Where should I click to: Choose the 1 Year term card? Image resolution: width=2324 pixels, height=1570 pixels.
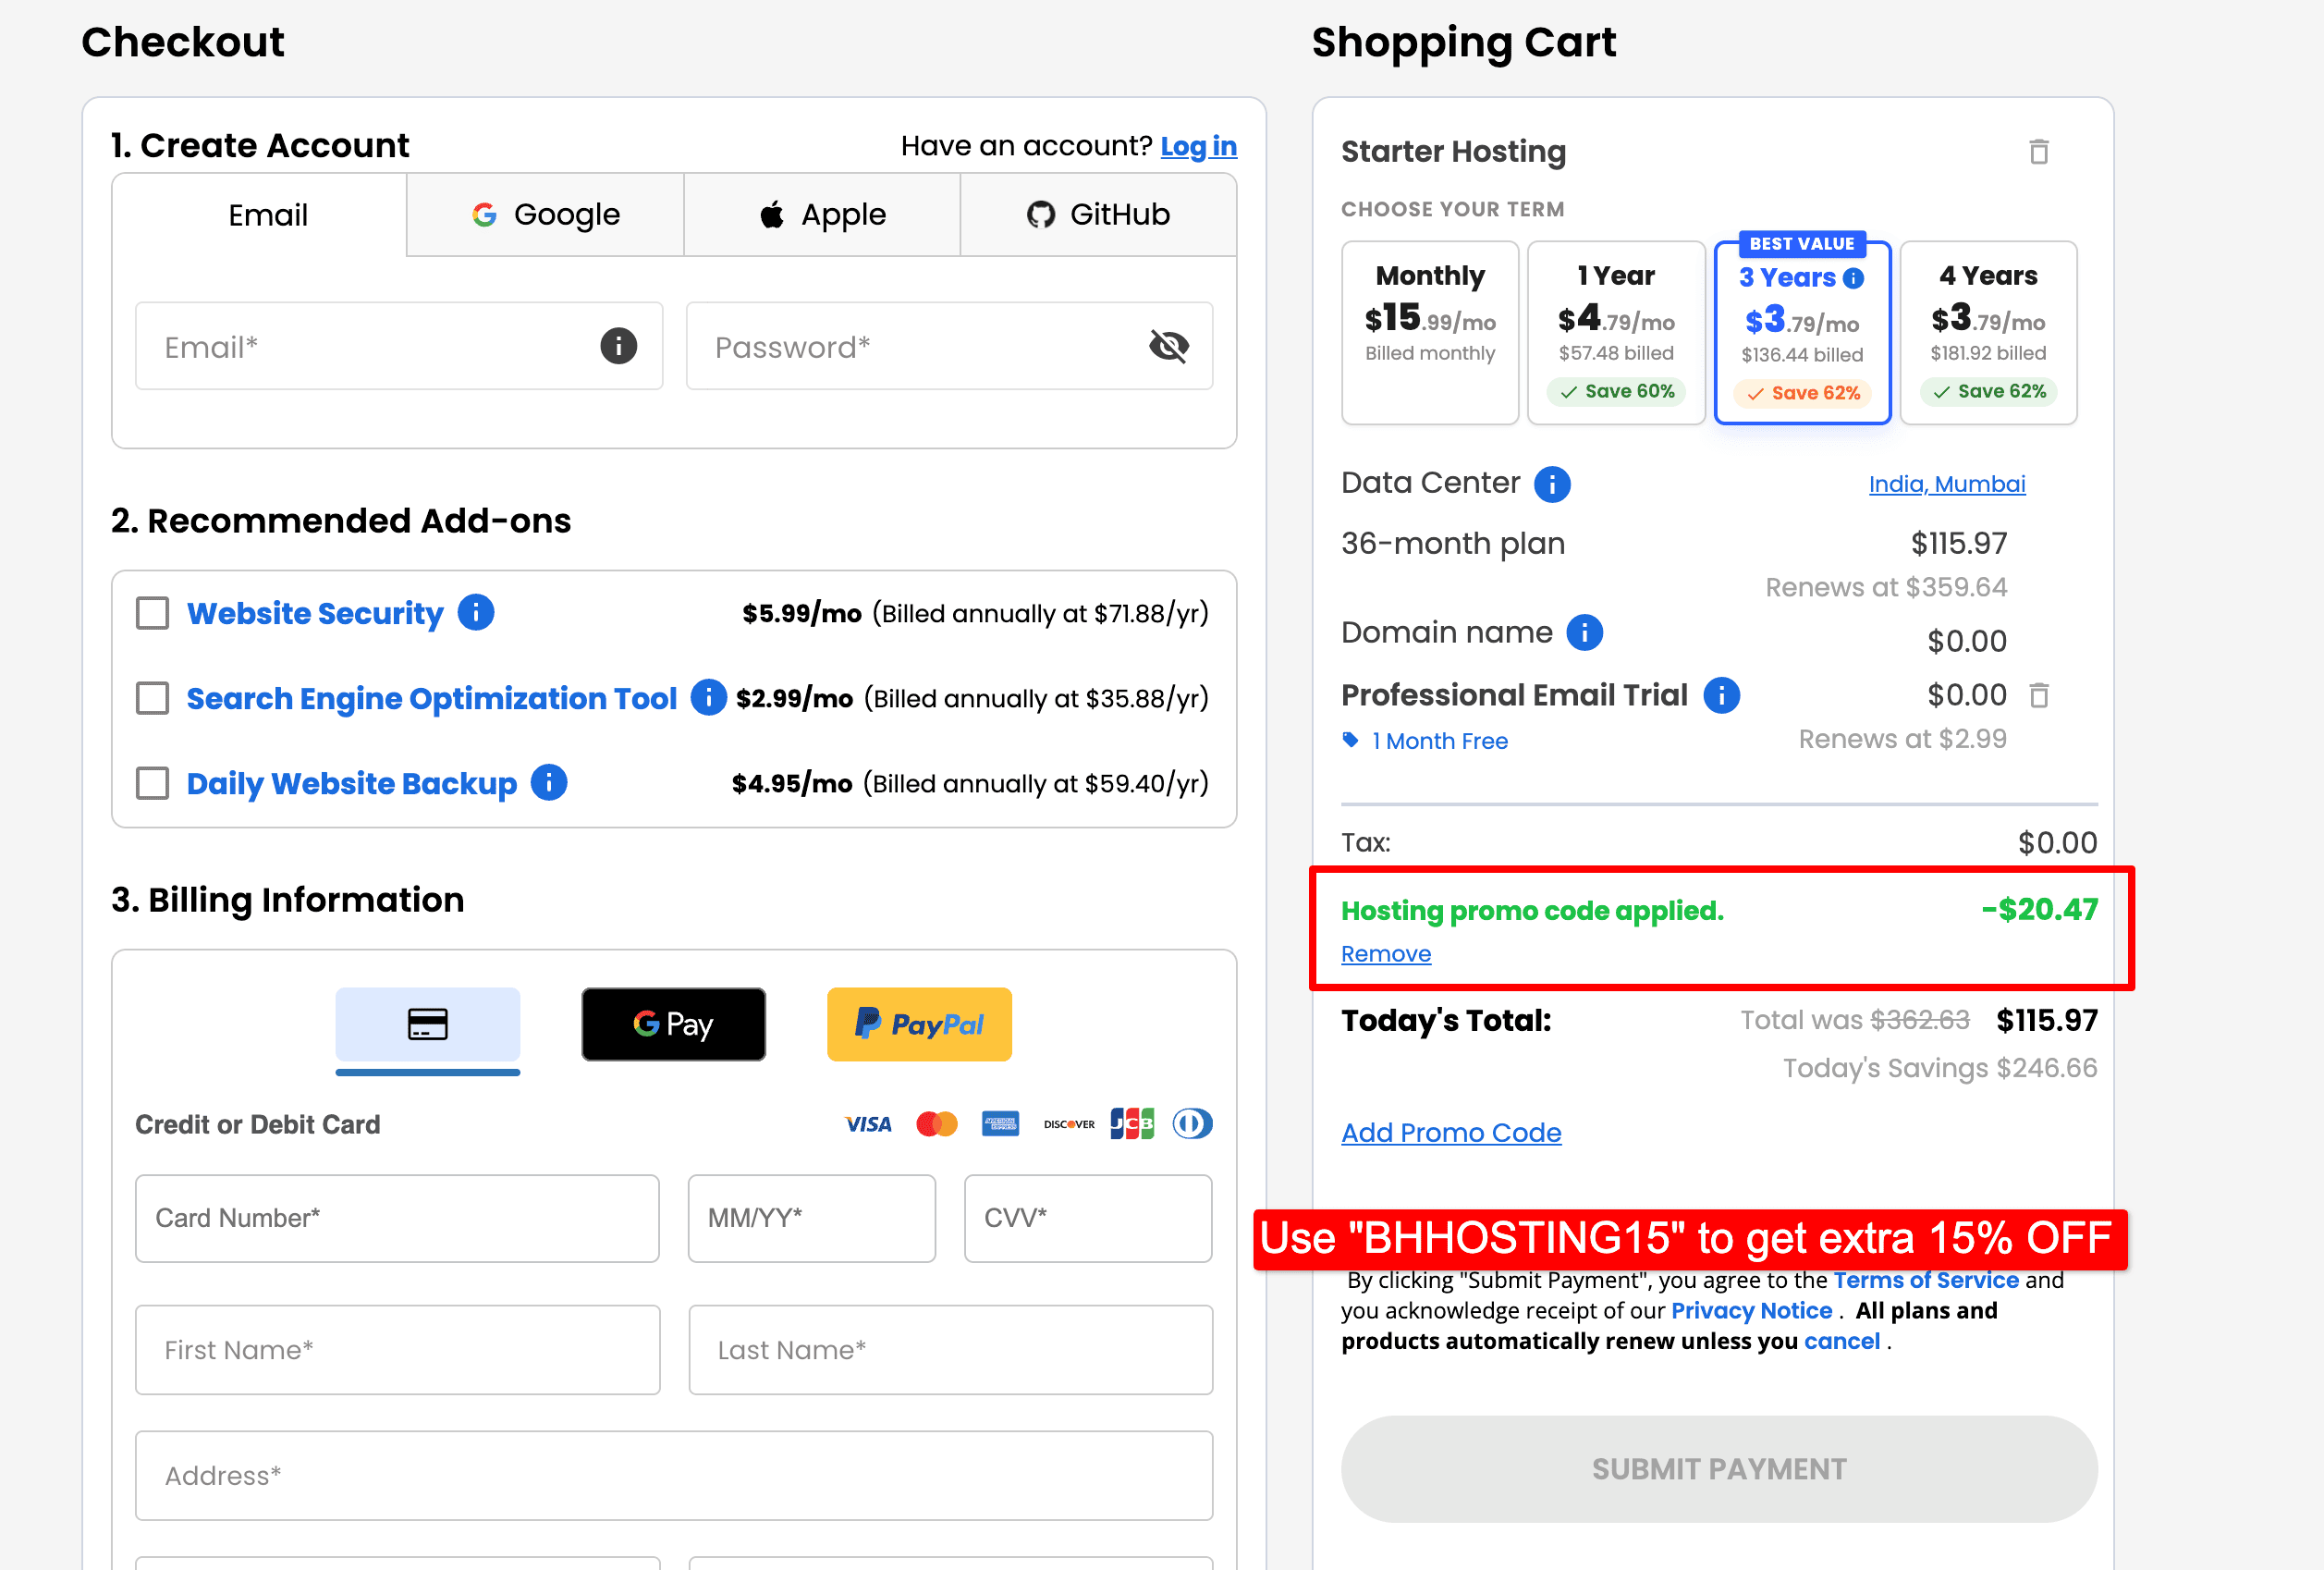click(1616, 332)
